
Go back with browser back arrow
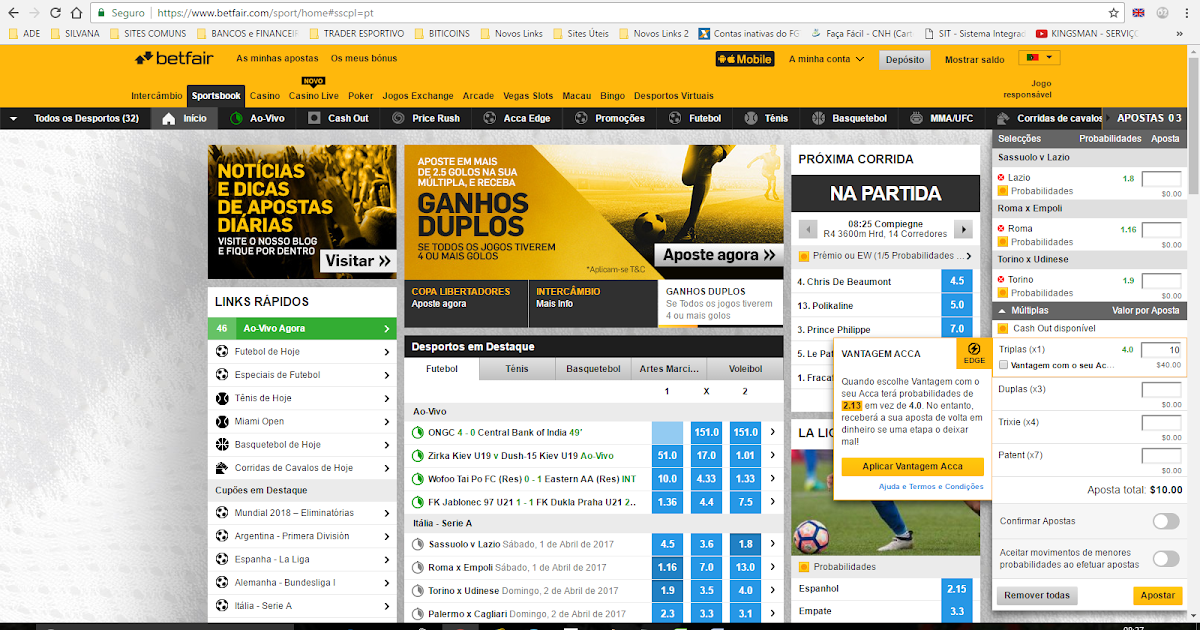click(13, 13)
